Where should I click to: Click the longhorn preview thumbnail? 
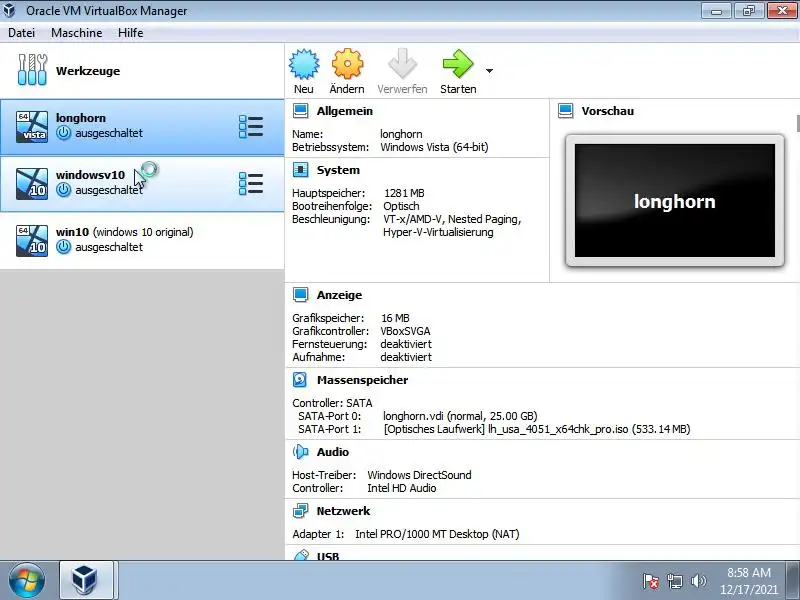[x=674, y=201]
